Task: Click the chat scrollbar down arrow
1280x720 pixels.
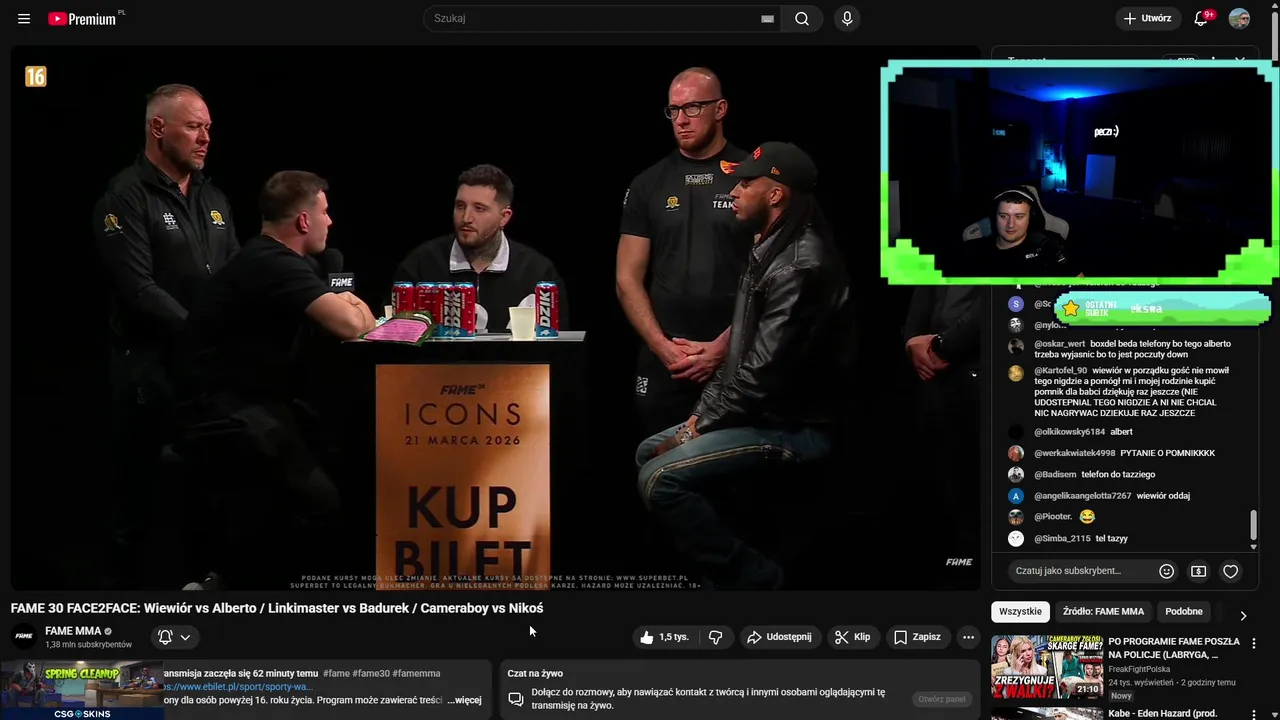Action: (x=1253, y=546)
